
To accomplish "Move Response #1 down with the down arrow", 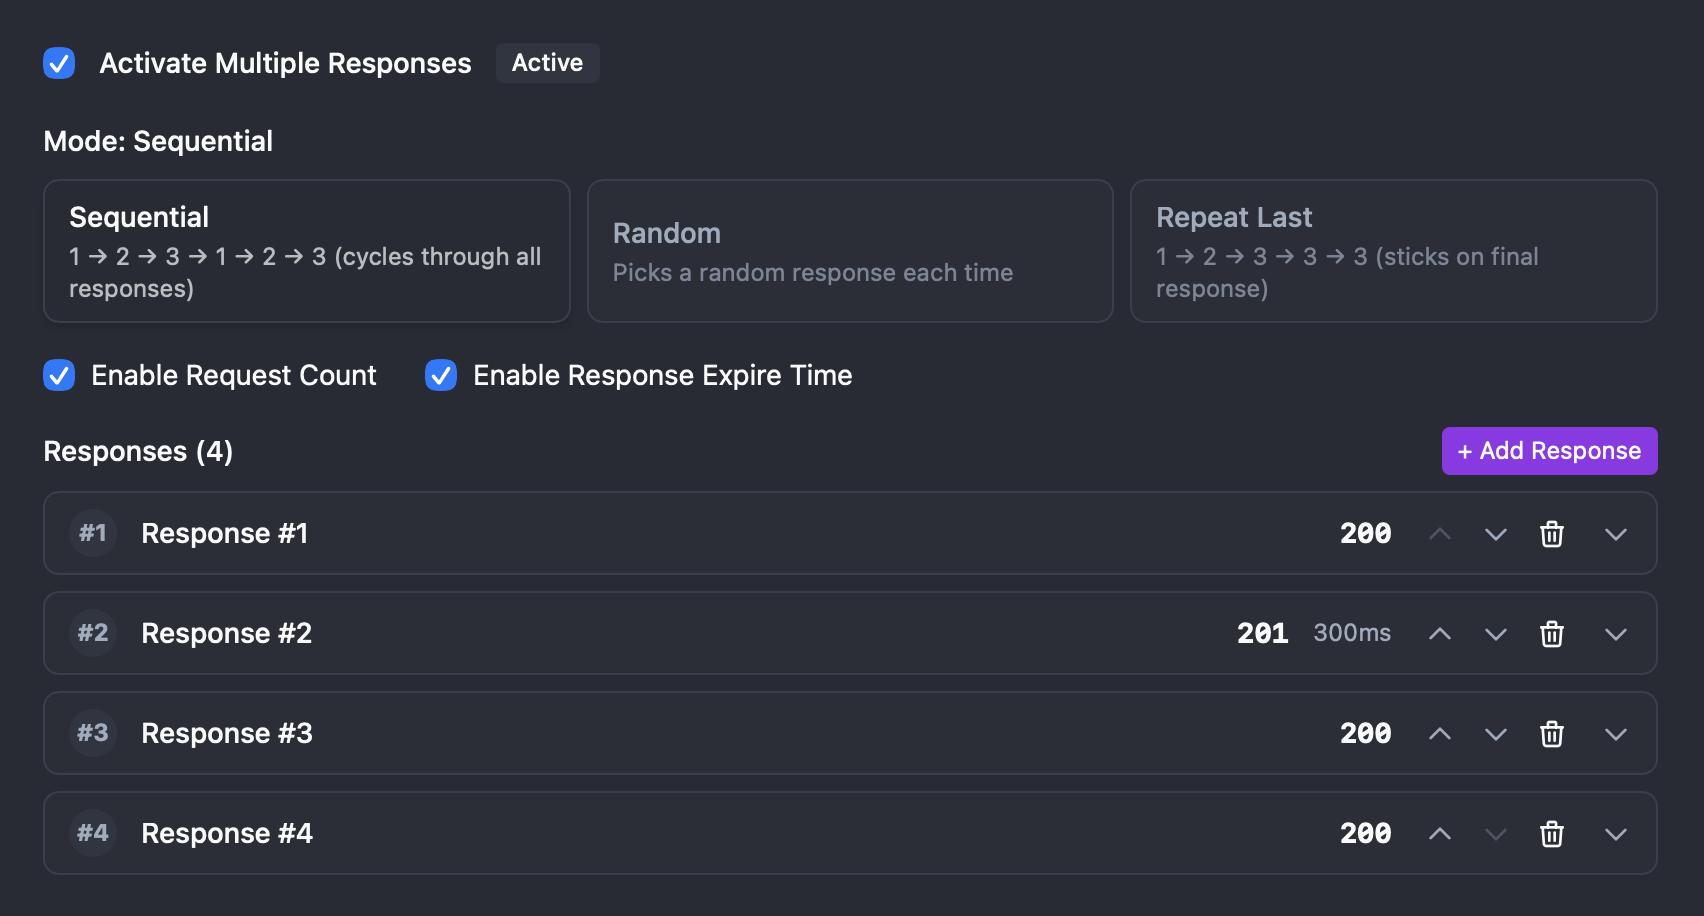I will pyautogui.click(x=1496, y=534).
